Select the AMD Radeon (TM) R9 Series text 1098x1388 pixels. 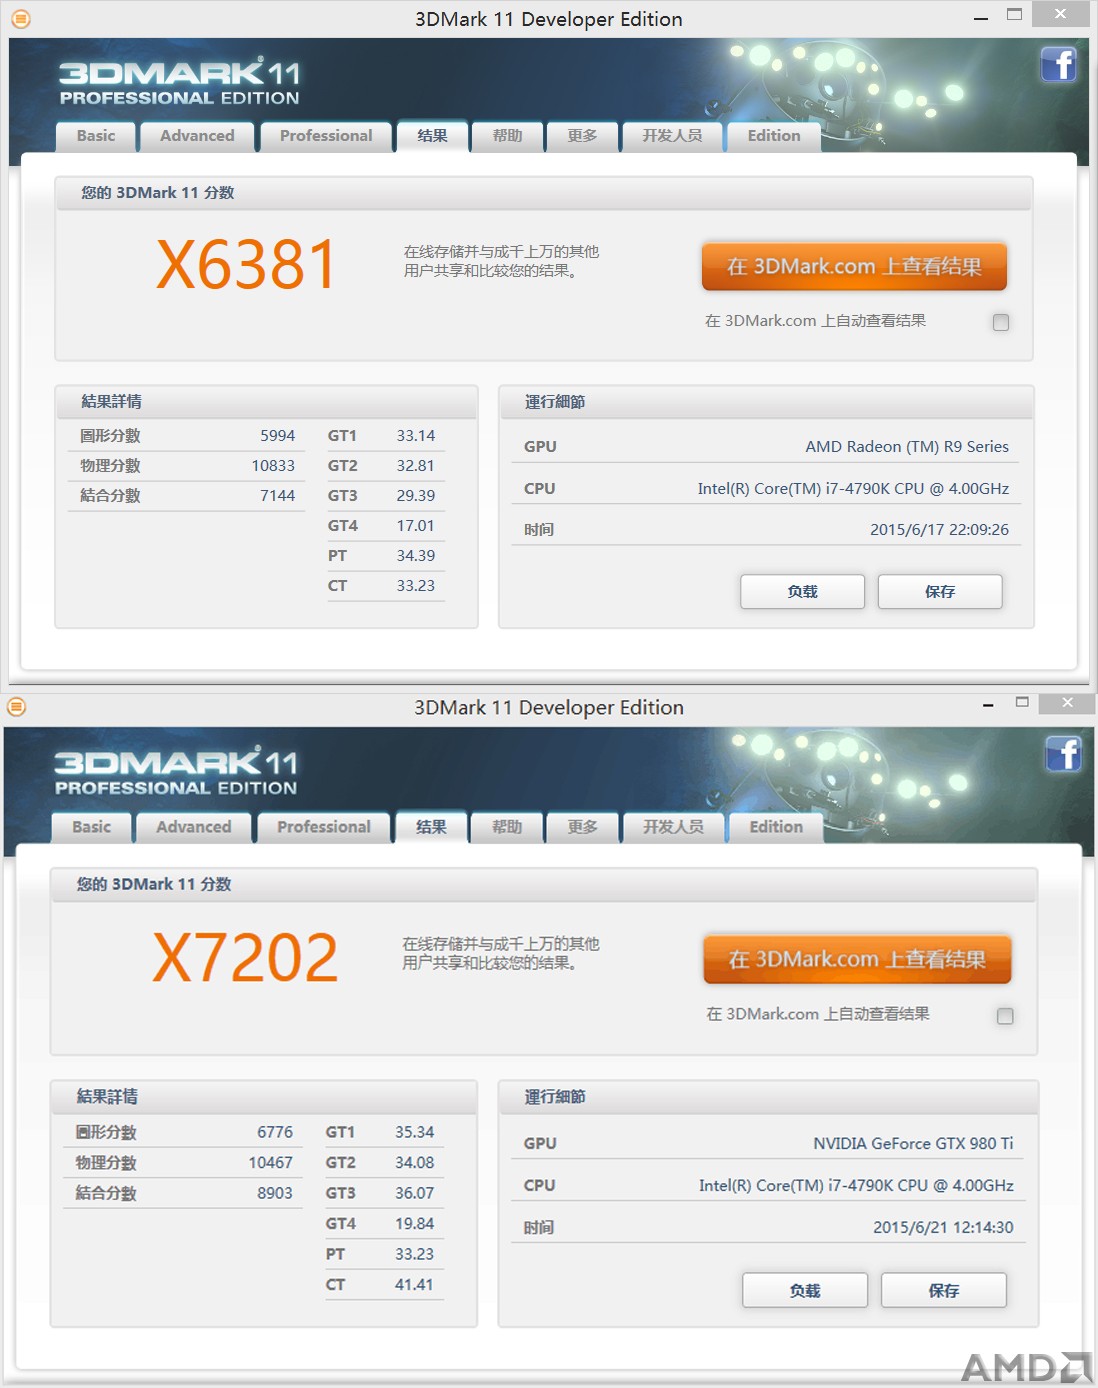(907, 447)
